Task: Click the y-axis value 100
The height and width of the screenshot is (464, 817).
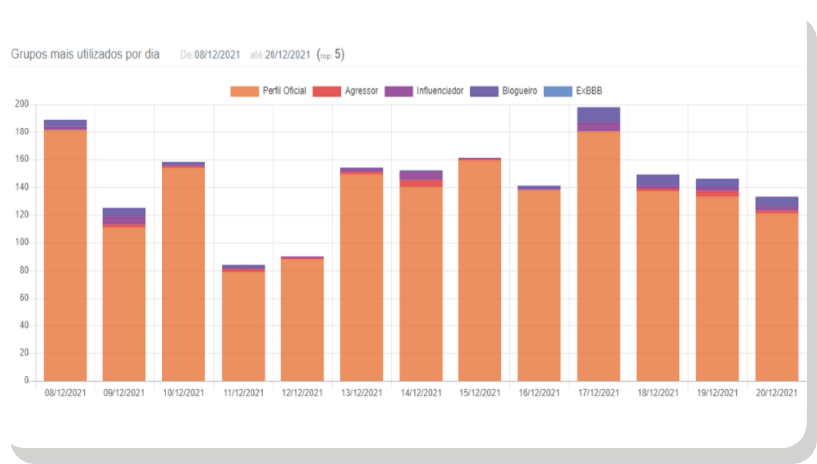Action: pyautogui.click(x=21, y=243)
